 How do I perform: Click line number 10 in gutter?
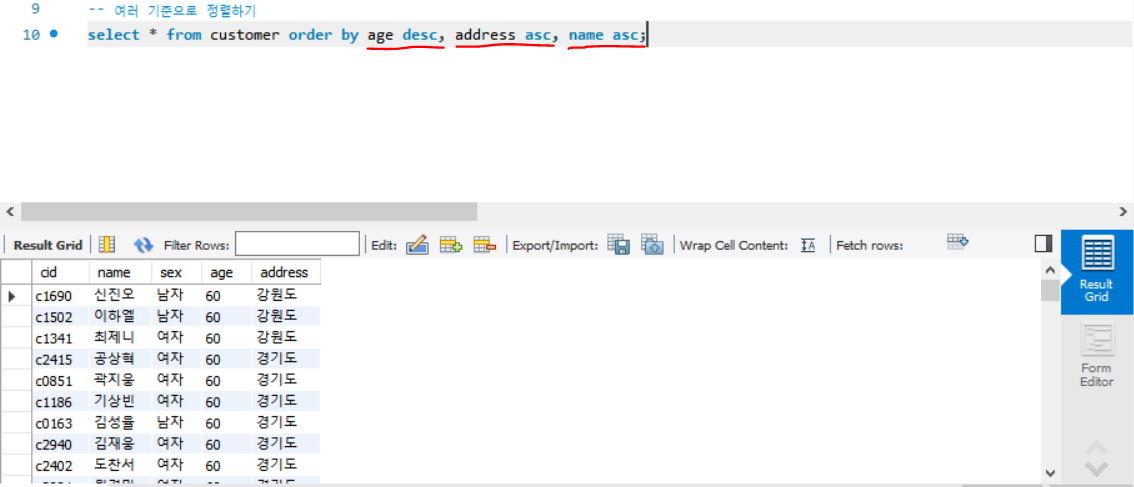point(31,34)
